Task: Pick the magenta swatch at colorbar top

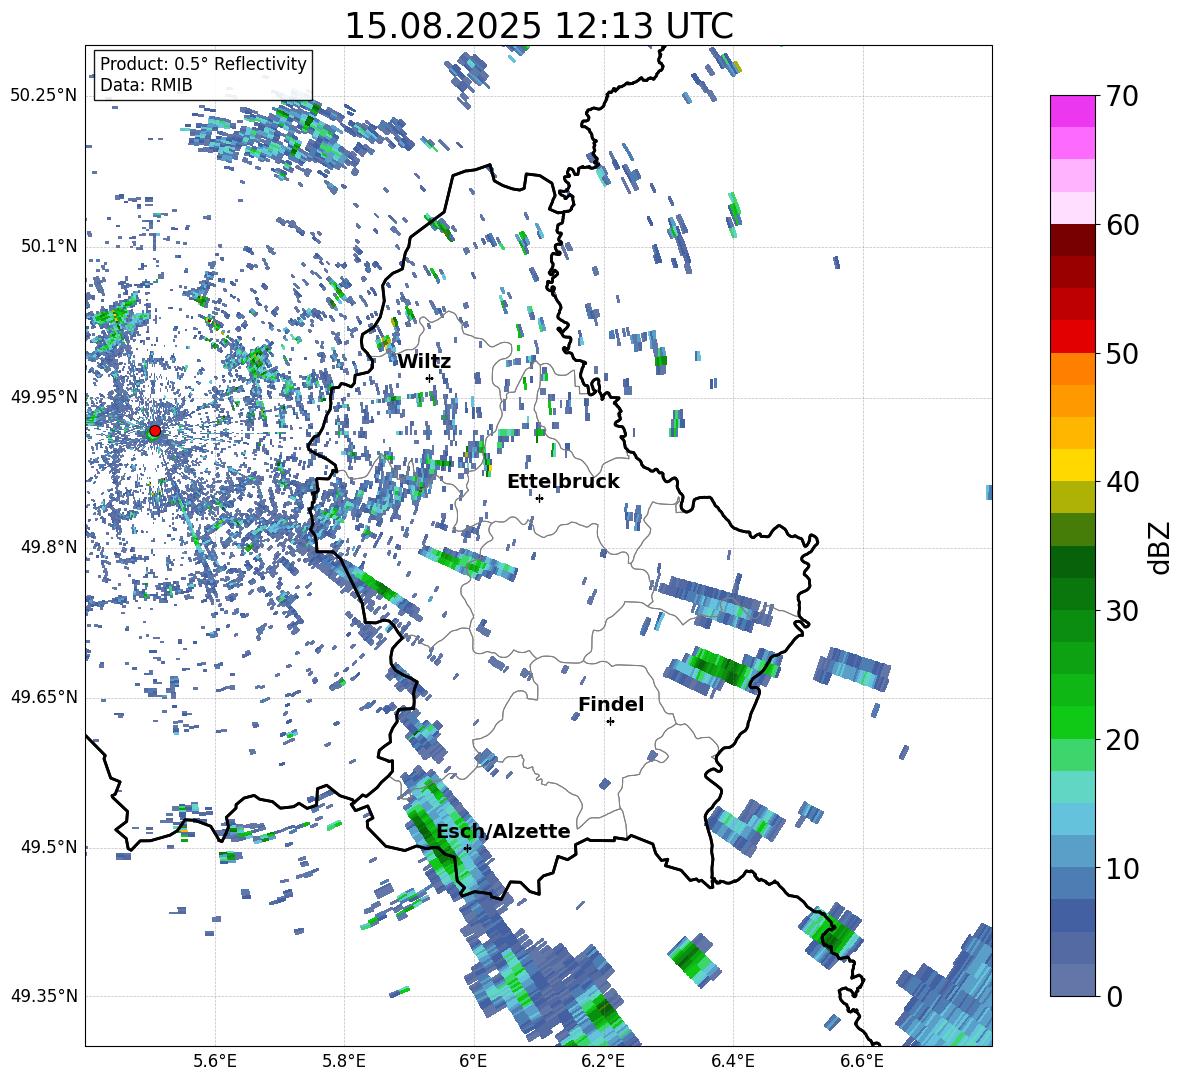Action: (1073, 111)
